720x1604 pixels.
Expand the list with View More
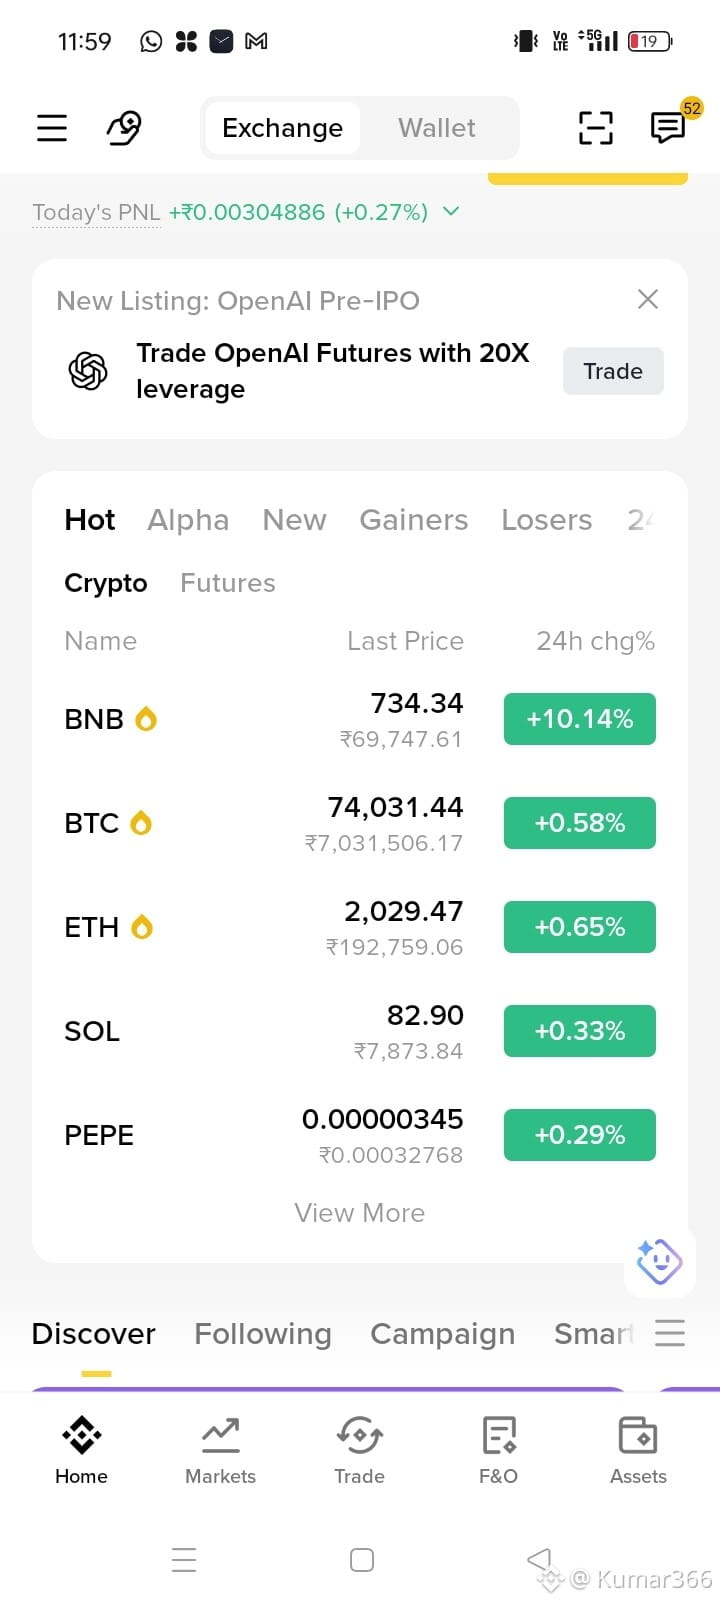click(x=360, y=1213)
